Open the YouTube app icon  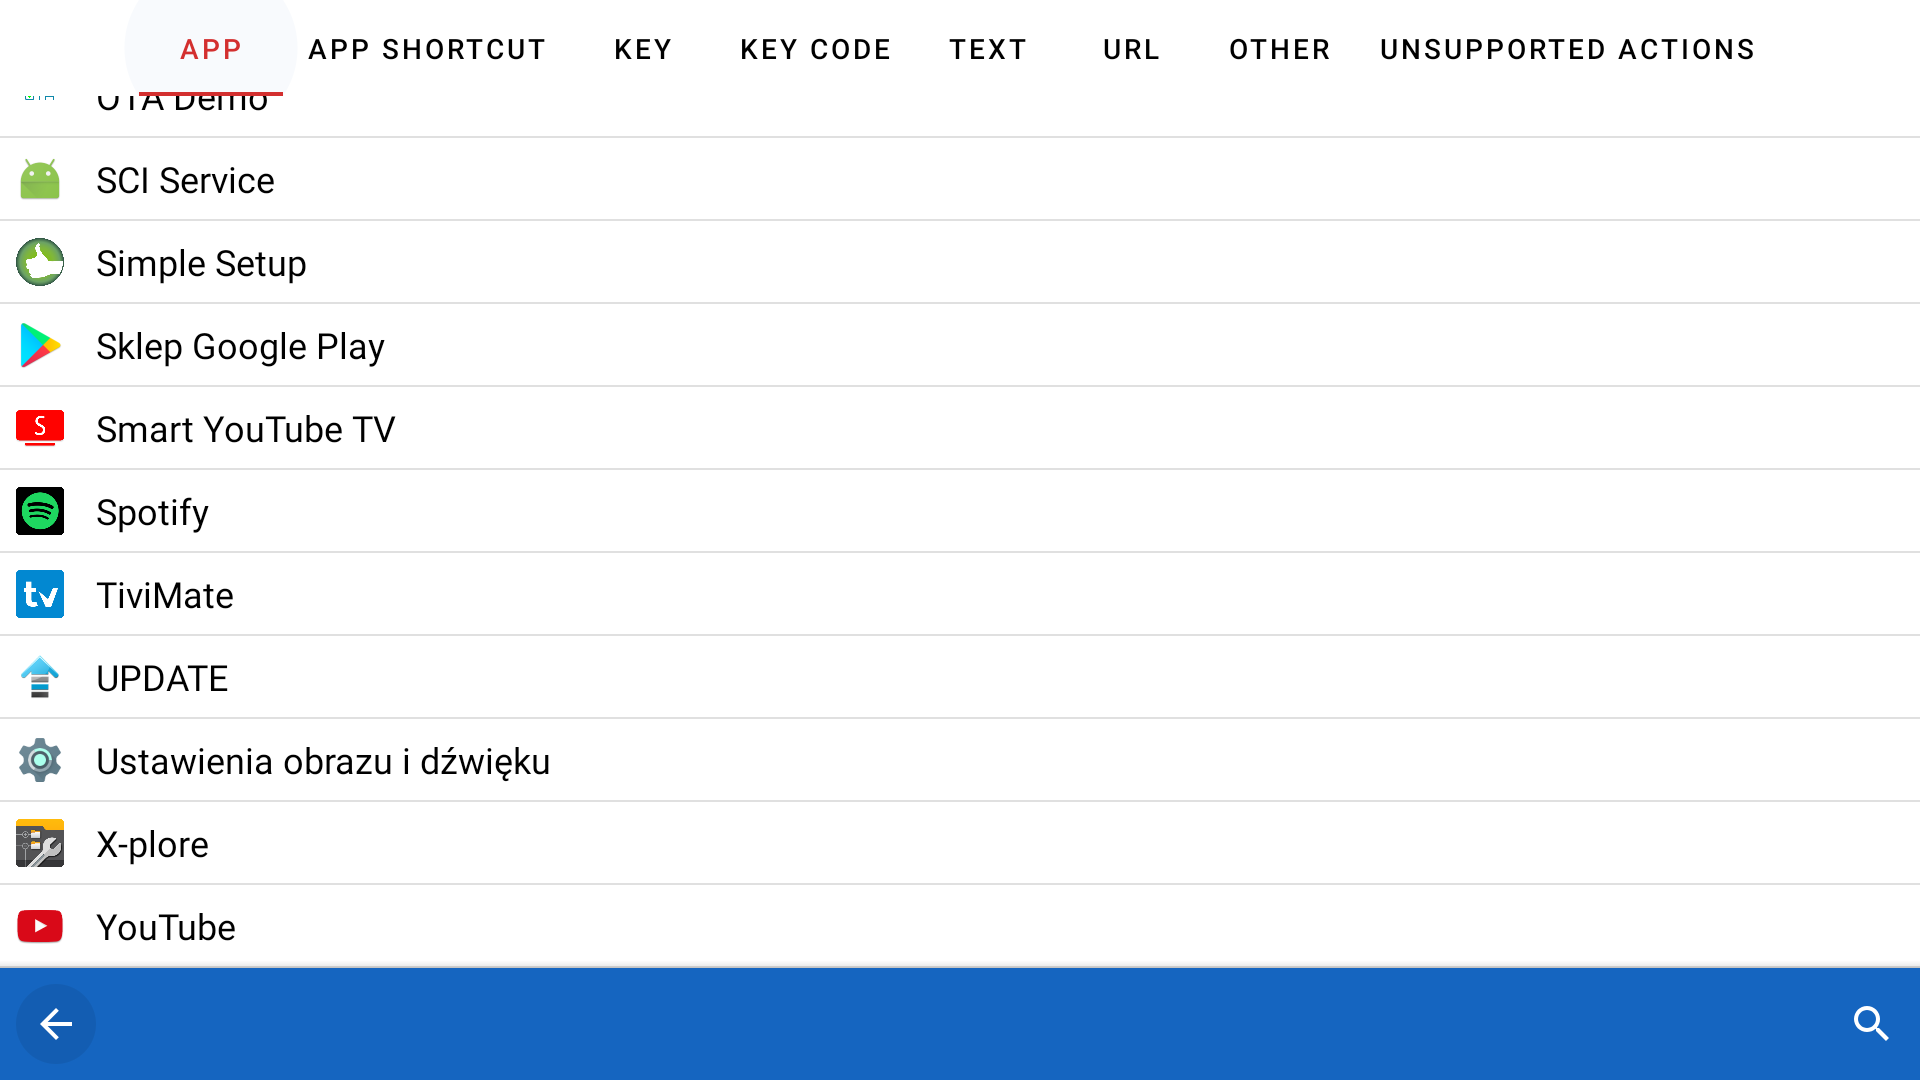point(40,926)
